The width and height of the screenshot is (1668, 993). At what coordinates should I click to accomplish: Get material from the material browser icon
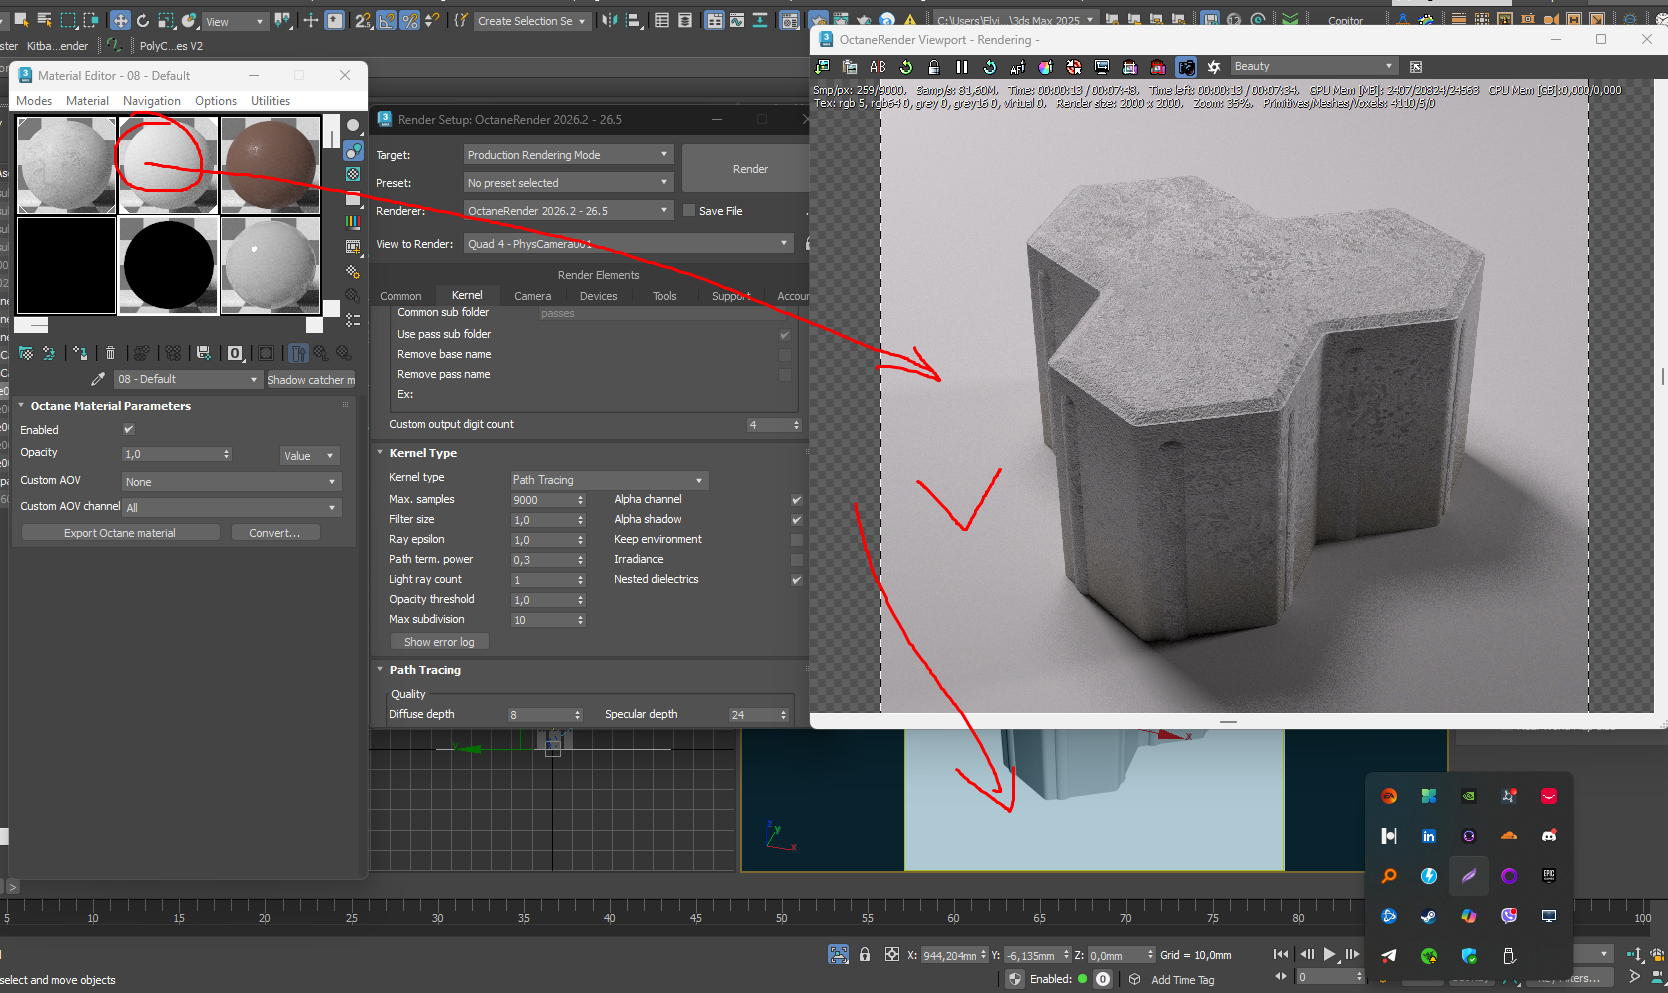26,353
